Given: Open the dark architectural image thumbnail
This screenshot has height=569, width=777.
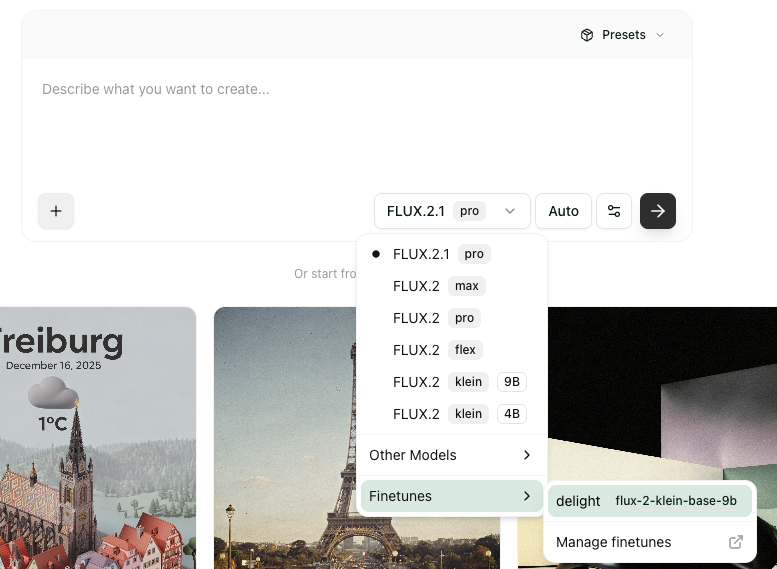Looking at the screenshot, I should tap(662, 394).
